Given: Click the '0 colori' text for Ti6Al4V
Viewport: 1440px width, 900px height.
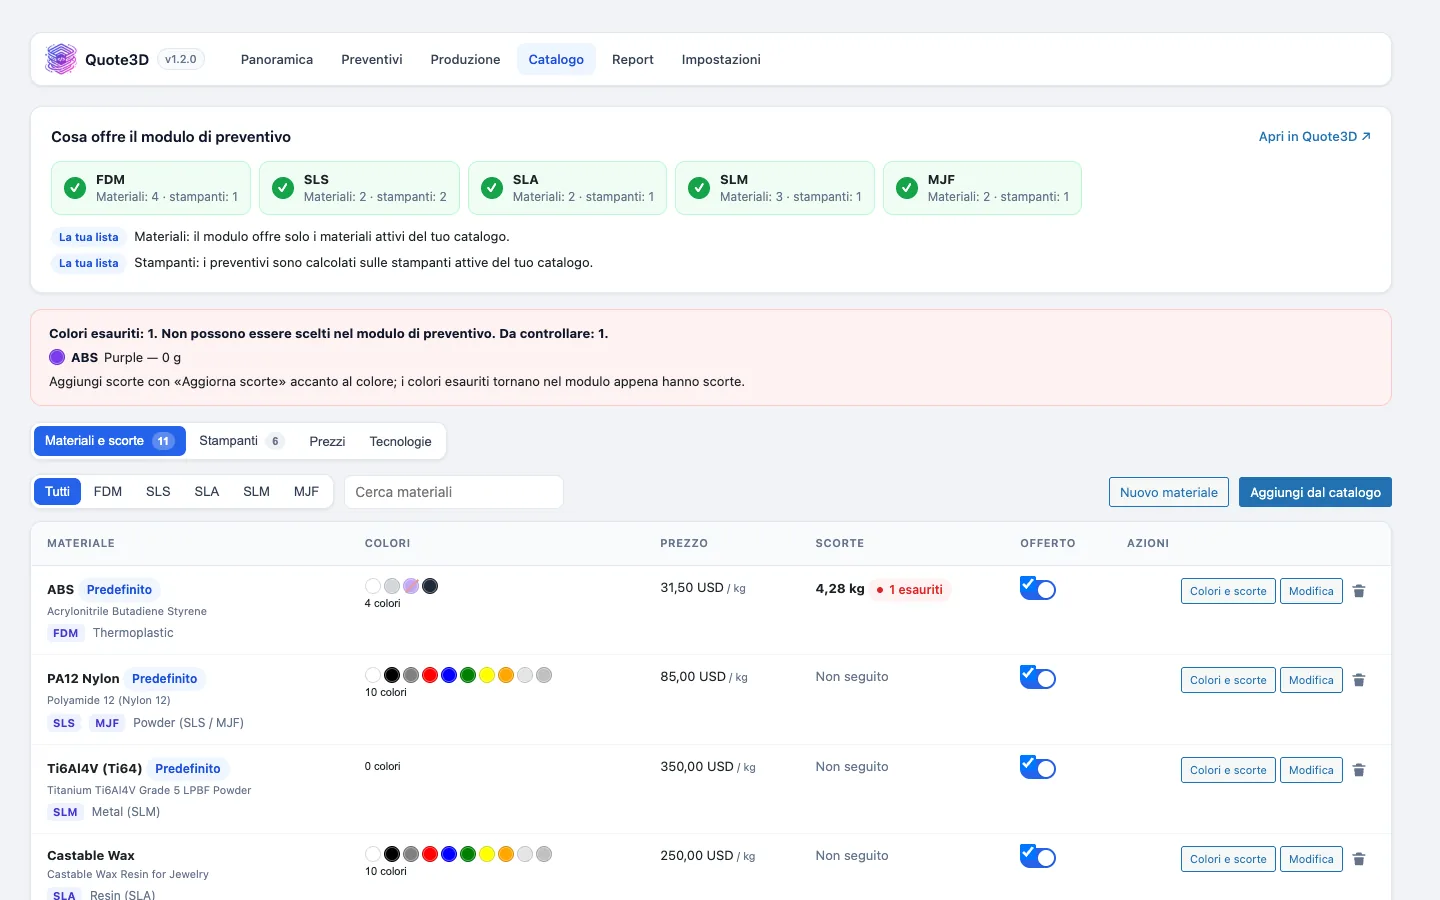Looking at the screenshot, I should [x=382, y=766].
